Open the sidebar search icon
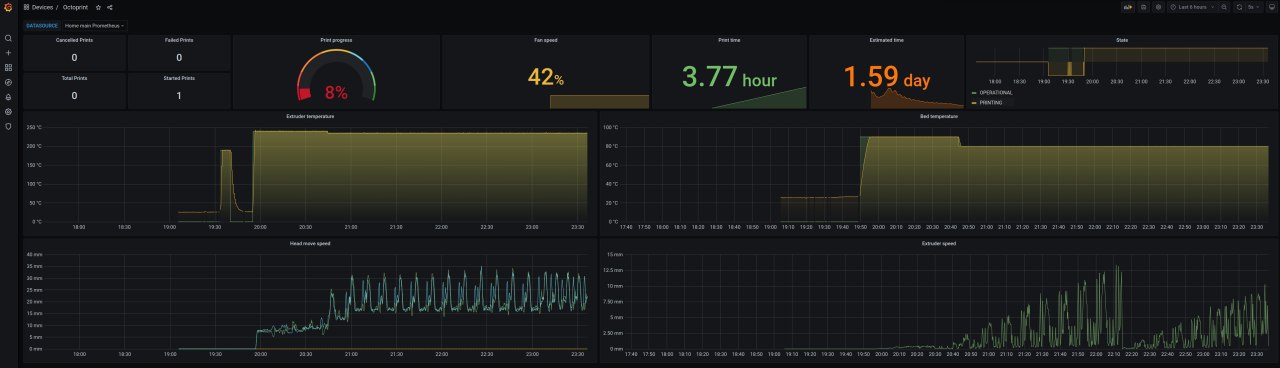 tap(8, 38)
